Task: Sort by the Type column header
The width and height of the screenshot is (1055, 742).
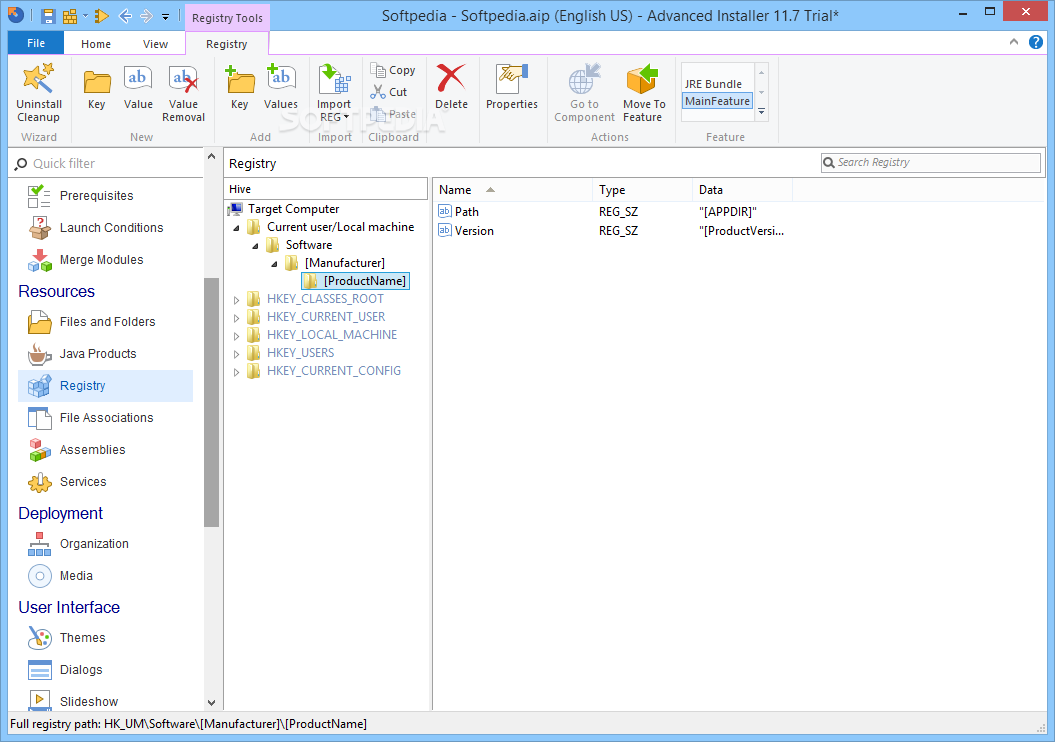Action: (643, 190)
